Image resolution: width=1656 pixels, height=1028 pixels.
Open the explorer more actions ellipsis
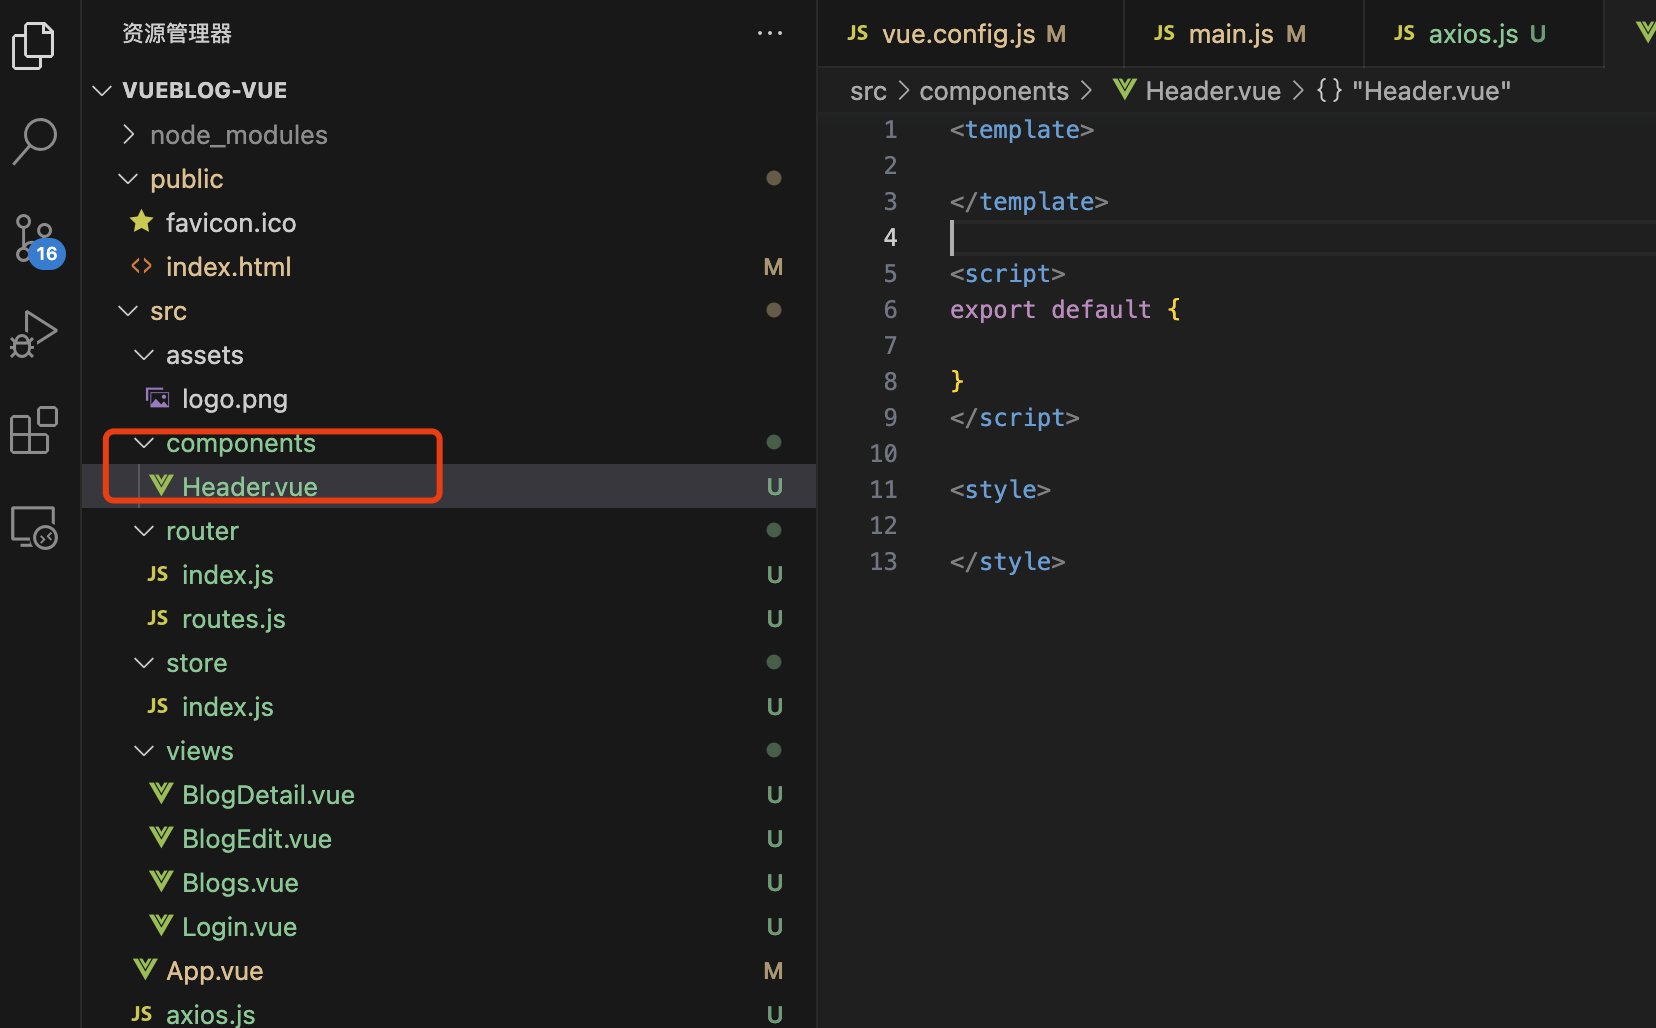coord(769,33)
